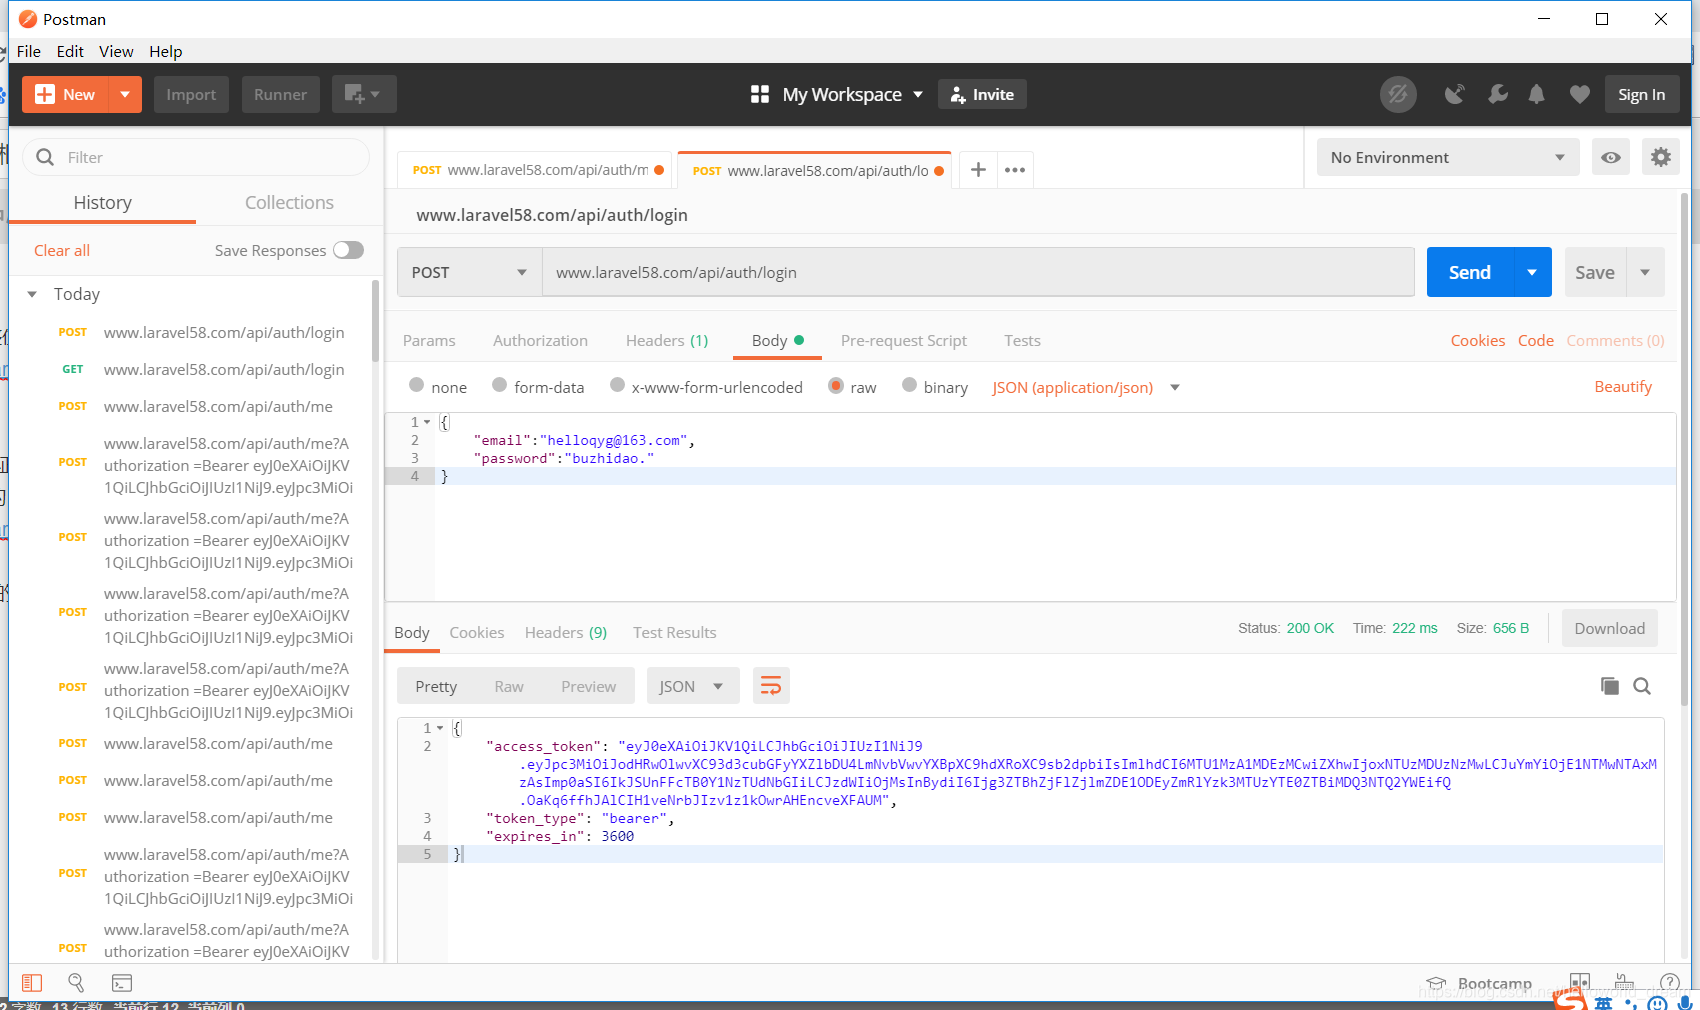Open No Environment dropdown
The width and height of the screenshot is (1700, 1010).
coord(1448,157)
